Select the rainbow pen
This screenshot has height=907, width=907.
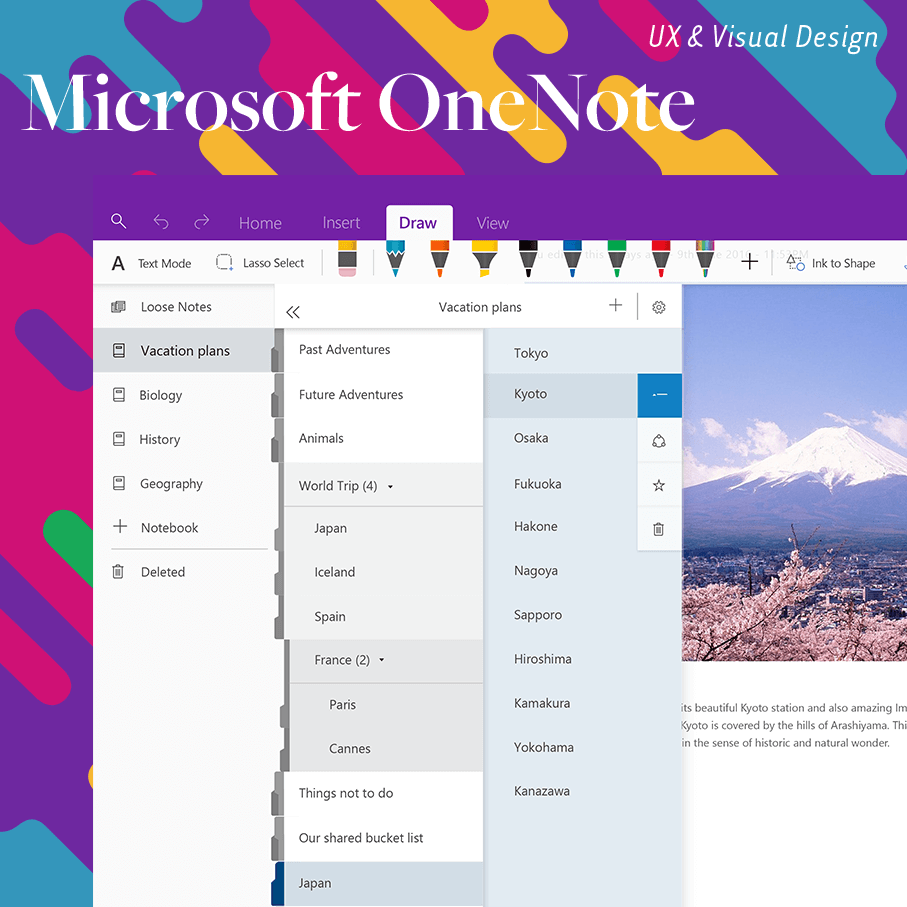coord(705,259)
